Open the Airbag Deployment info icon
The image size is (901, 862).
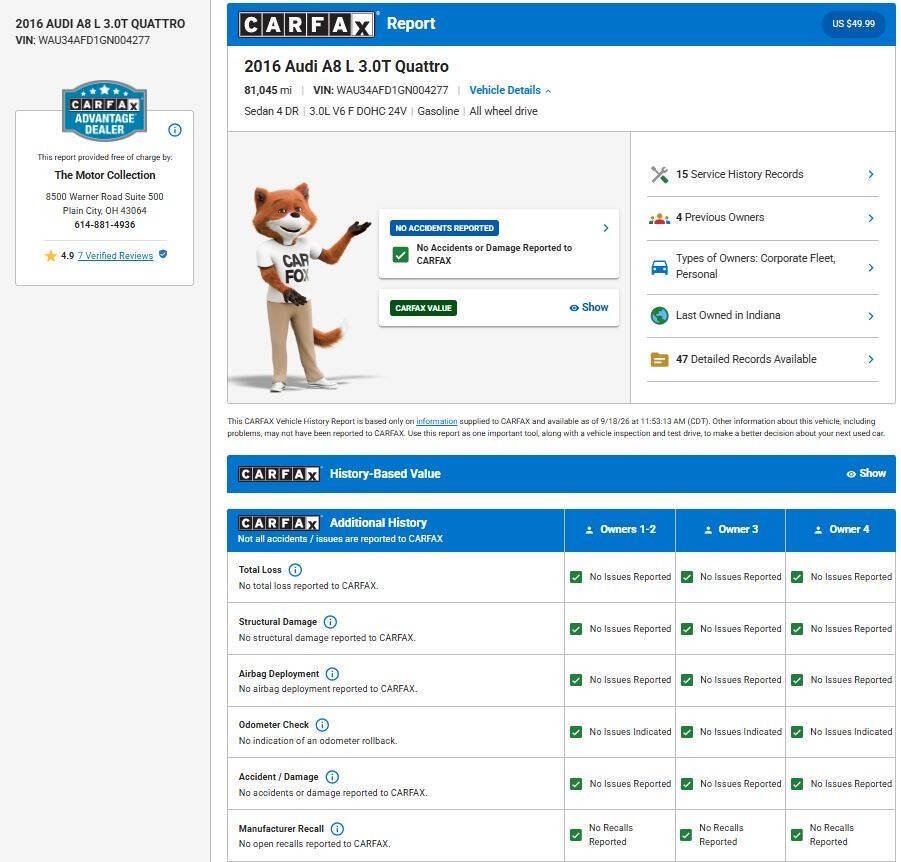(332, 674)
